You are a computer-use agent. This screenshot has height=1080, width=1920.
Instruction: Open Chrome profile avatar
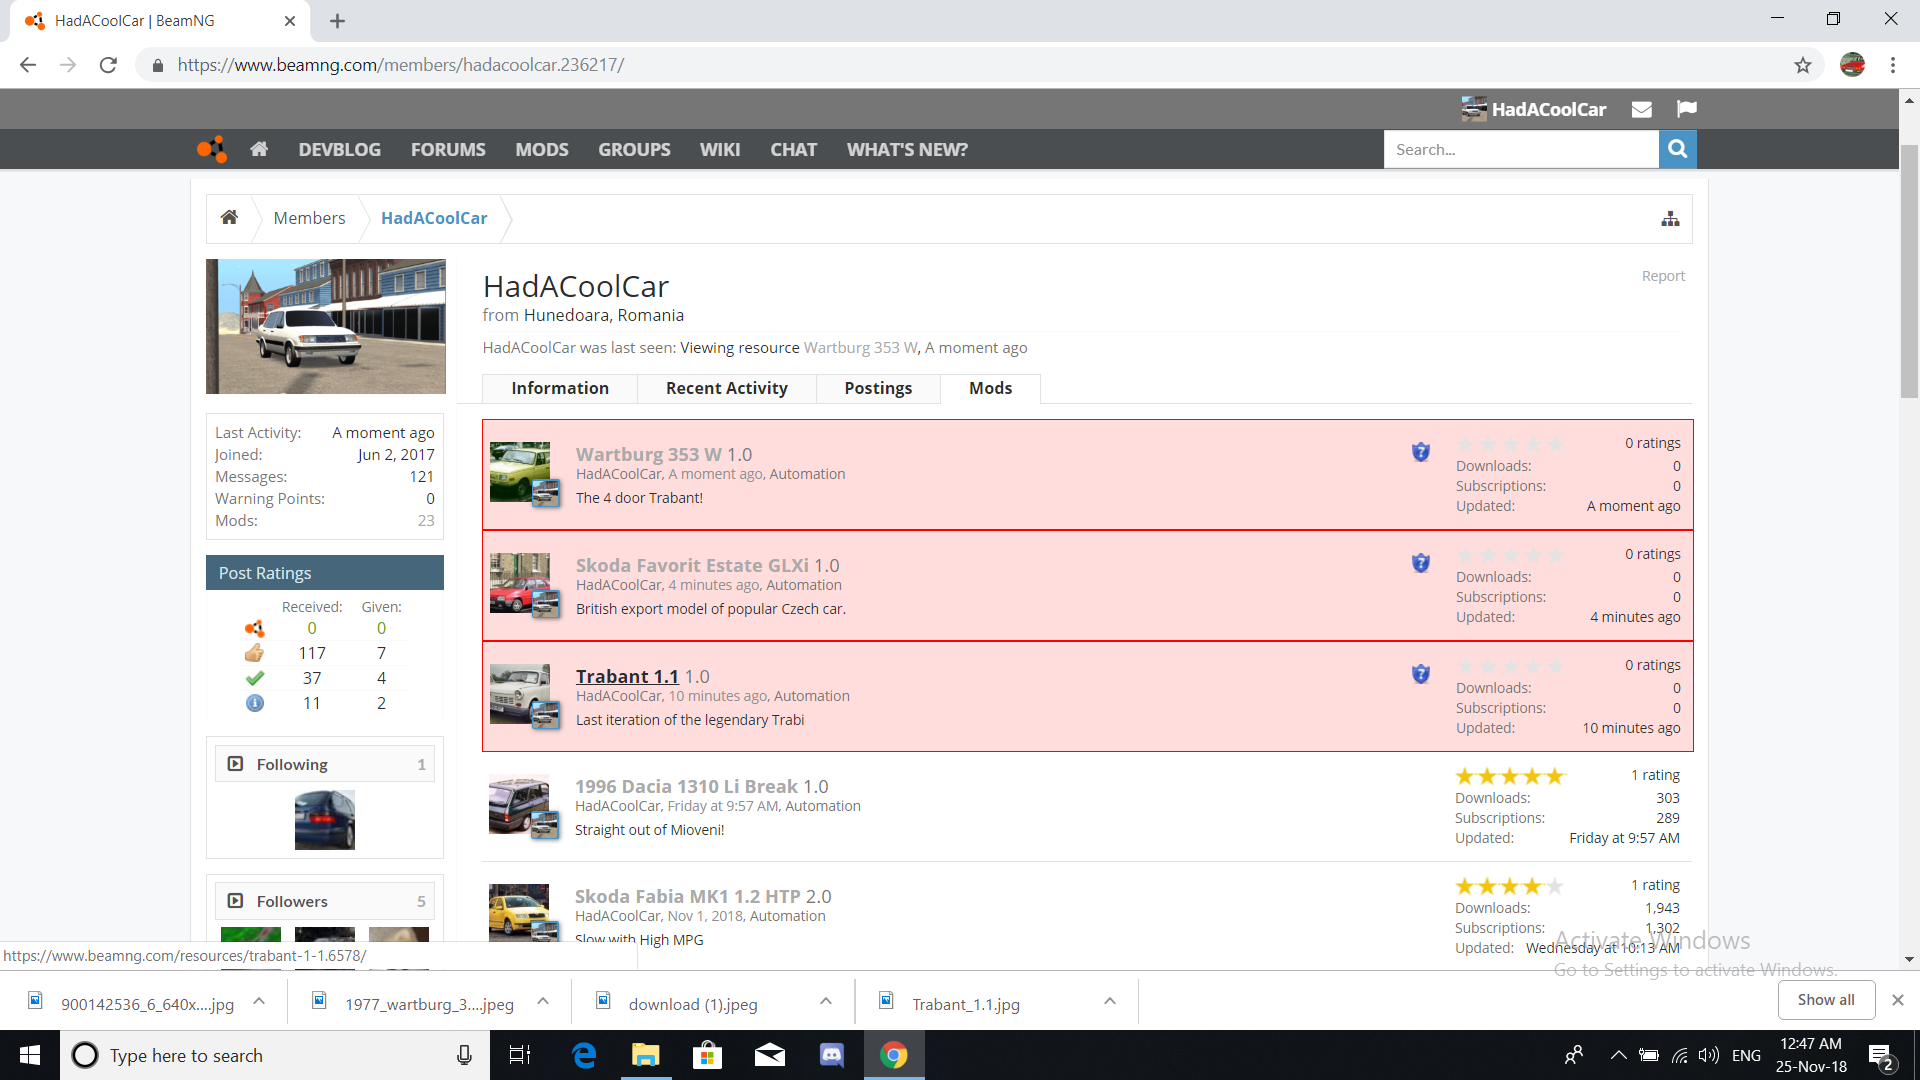(x=1852, y=65)
